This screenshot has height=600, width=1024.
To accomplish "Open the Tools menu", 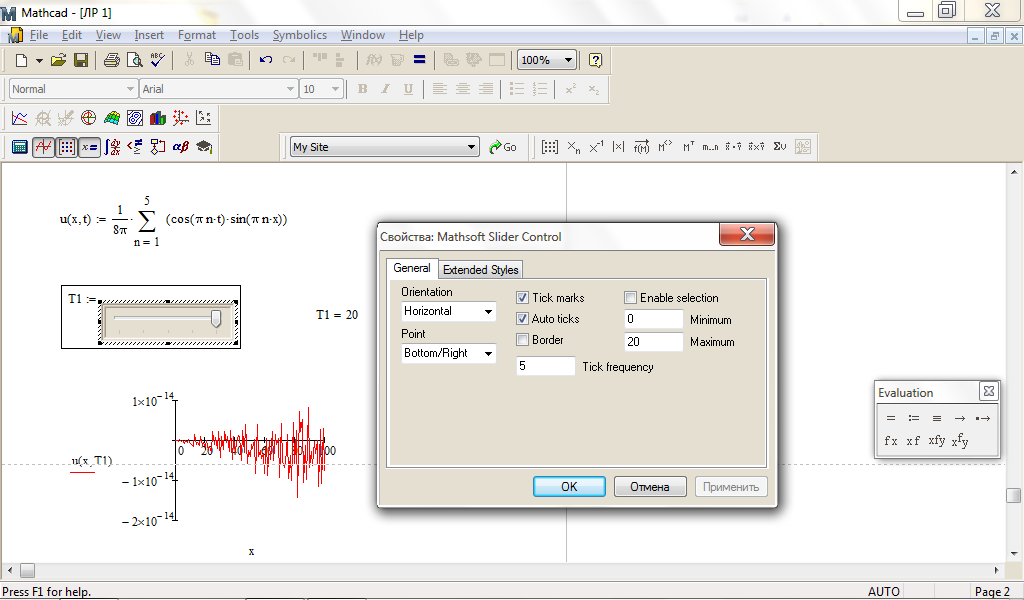I will coord(244,35).
